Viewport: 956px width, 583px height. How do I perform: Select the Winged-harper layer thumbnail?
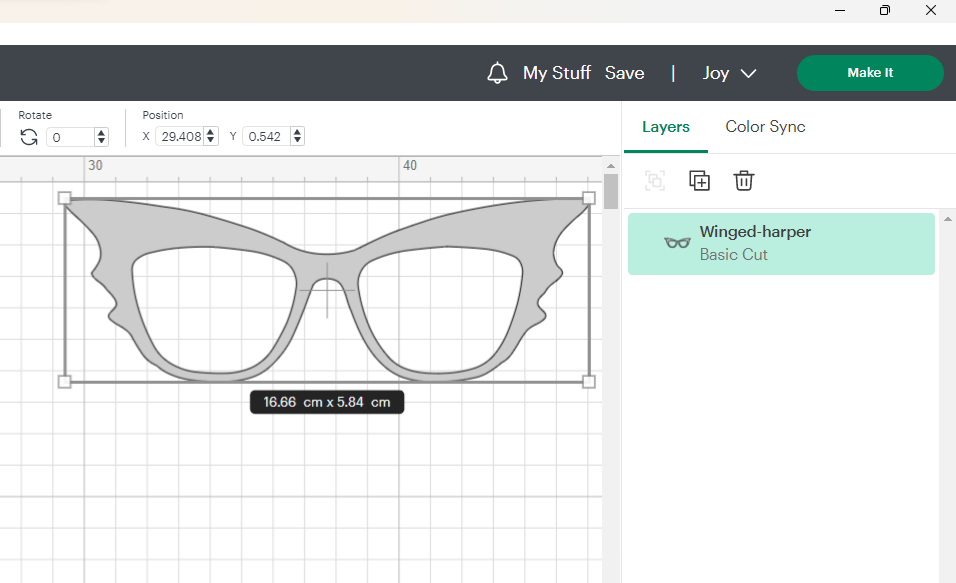click(677, 243)
